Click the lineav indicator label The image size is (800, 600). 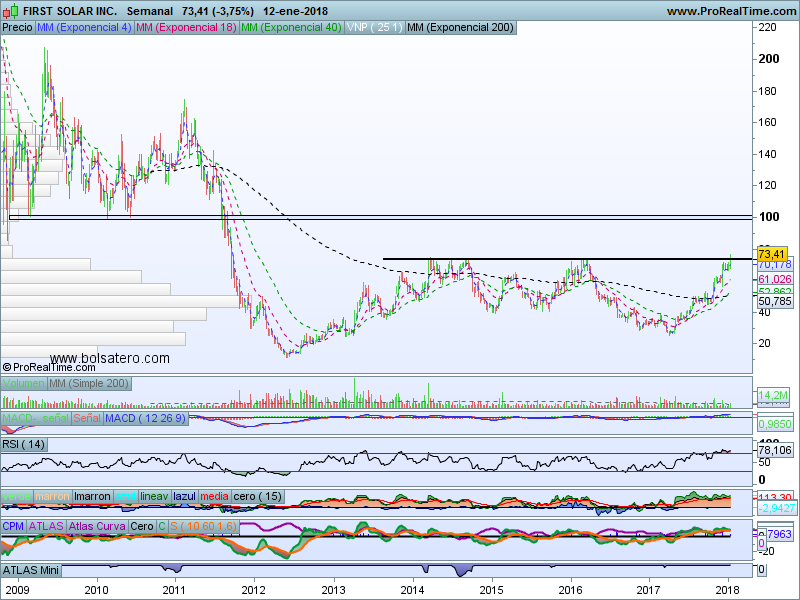tap(154, 496)
